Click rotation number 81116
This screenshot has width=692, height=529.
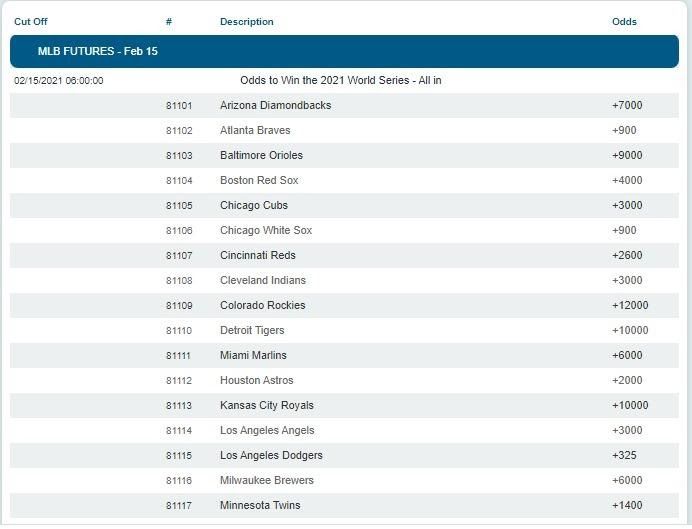[179, 481]
